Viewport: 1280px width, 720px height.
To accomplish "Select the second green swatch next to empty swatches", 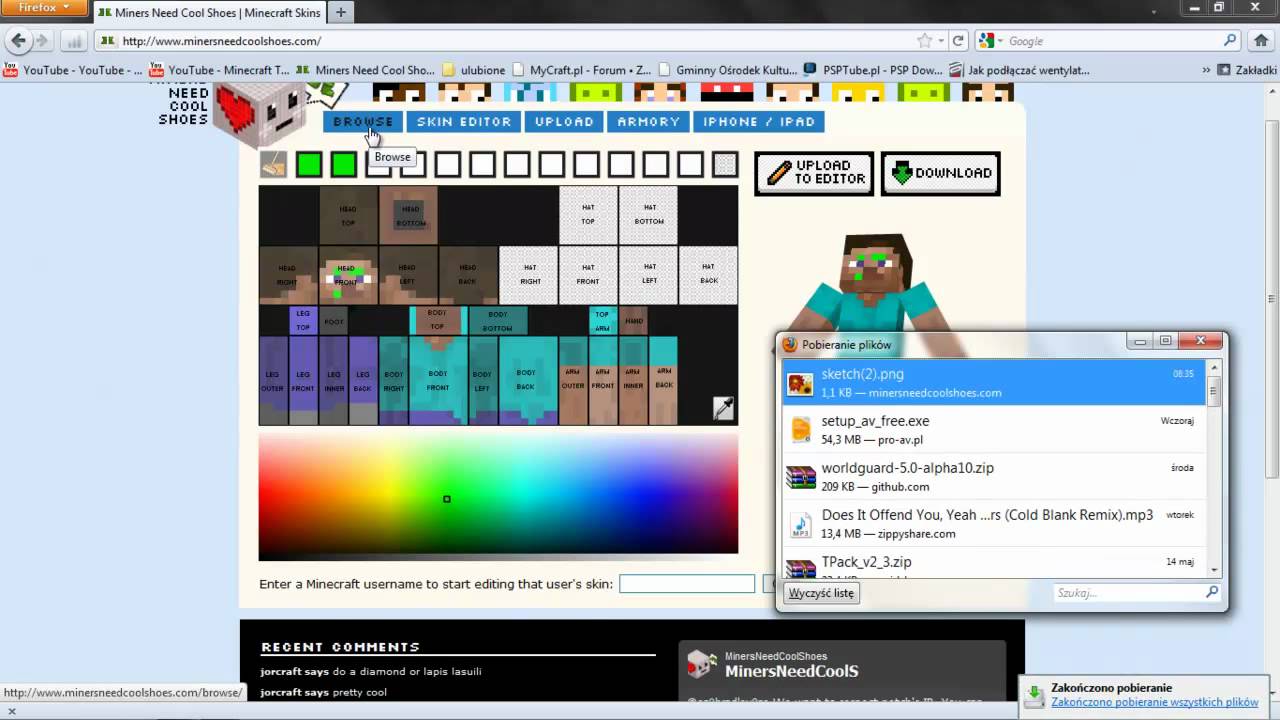I will coord(344,164).
